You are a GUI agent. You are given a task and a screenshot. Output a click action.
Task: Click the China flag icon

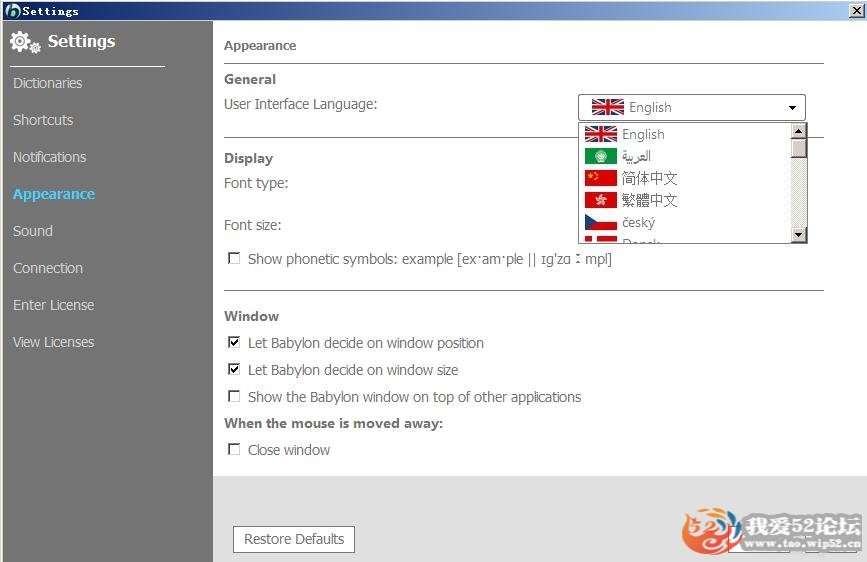[600, 178]
